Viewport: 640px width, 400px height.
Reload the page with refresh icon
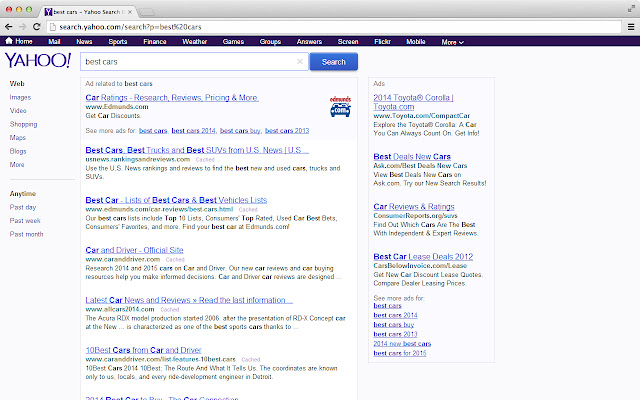[36, 27]
